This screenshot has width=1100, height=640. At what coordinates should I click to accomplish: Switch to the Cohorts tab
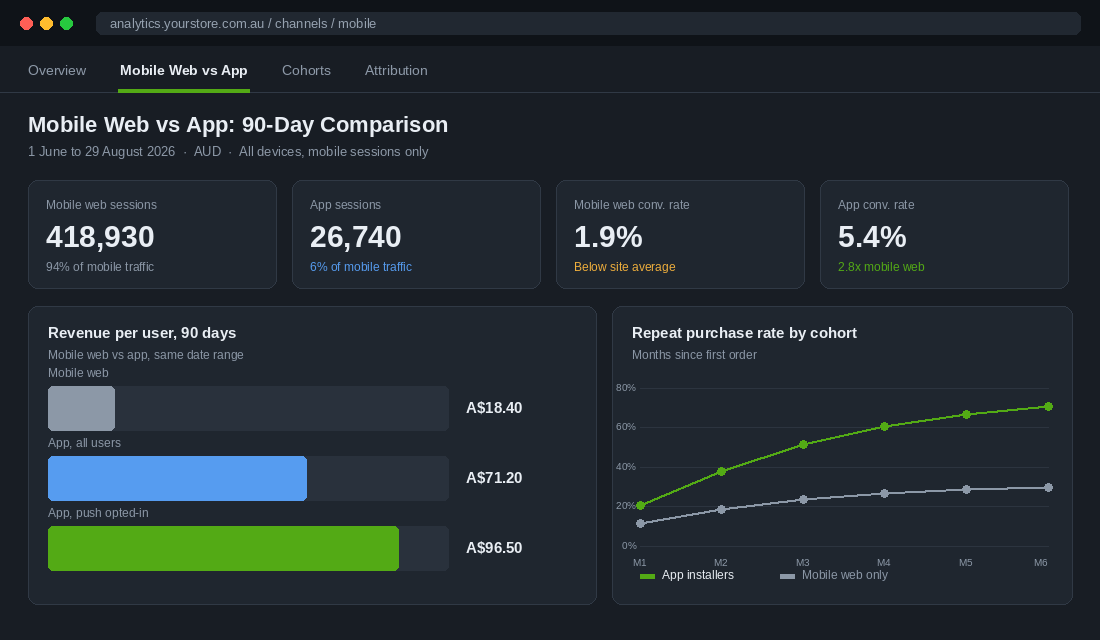coord(306,70)
